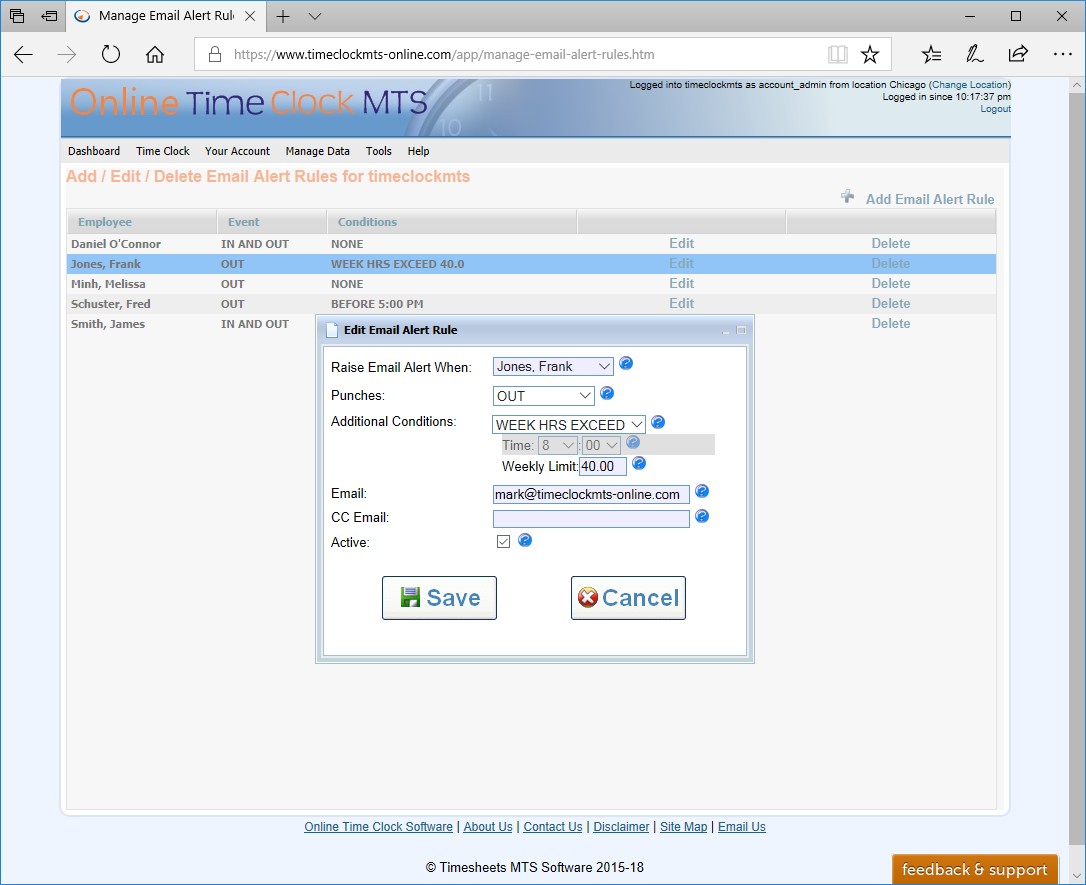
Task: Click help icon beside Additional Conditions dropdown
Action: tap(658, 422)
